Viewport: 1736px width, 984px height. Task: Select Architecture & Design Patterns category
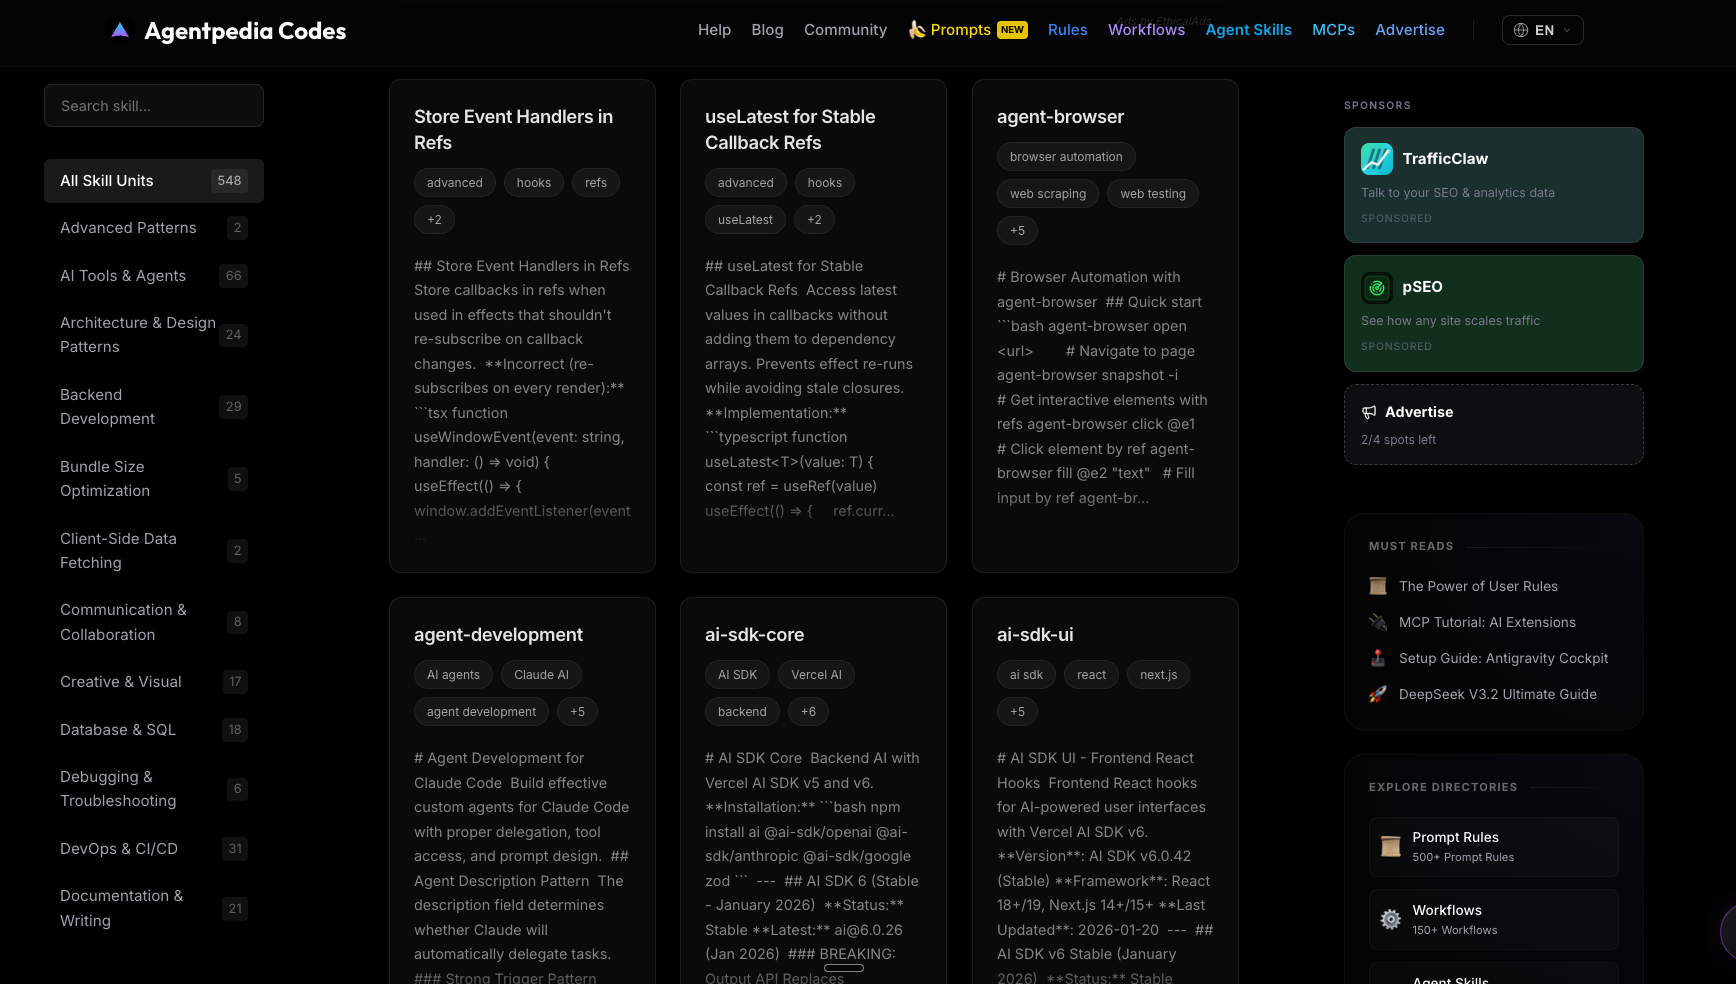tap(154, 335)
